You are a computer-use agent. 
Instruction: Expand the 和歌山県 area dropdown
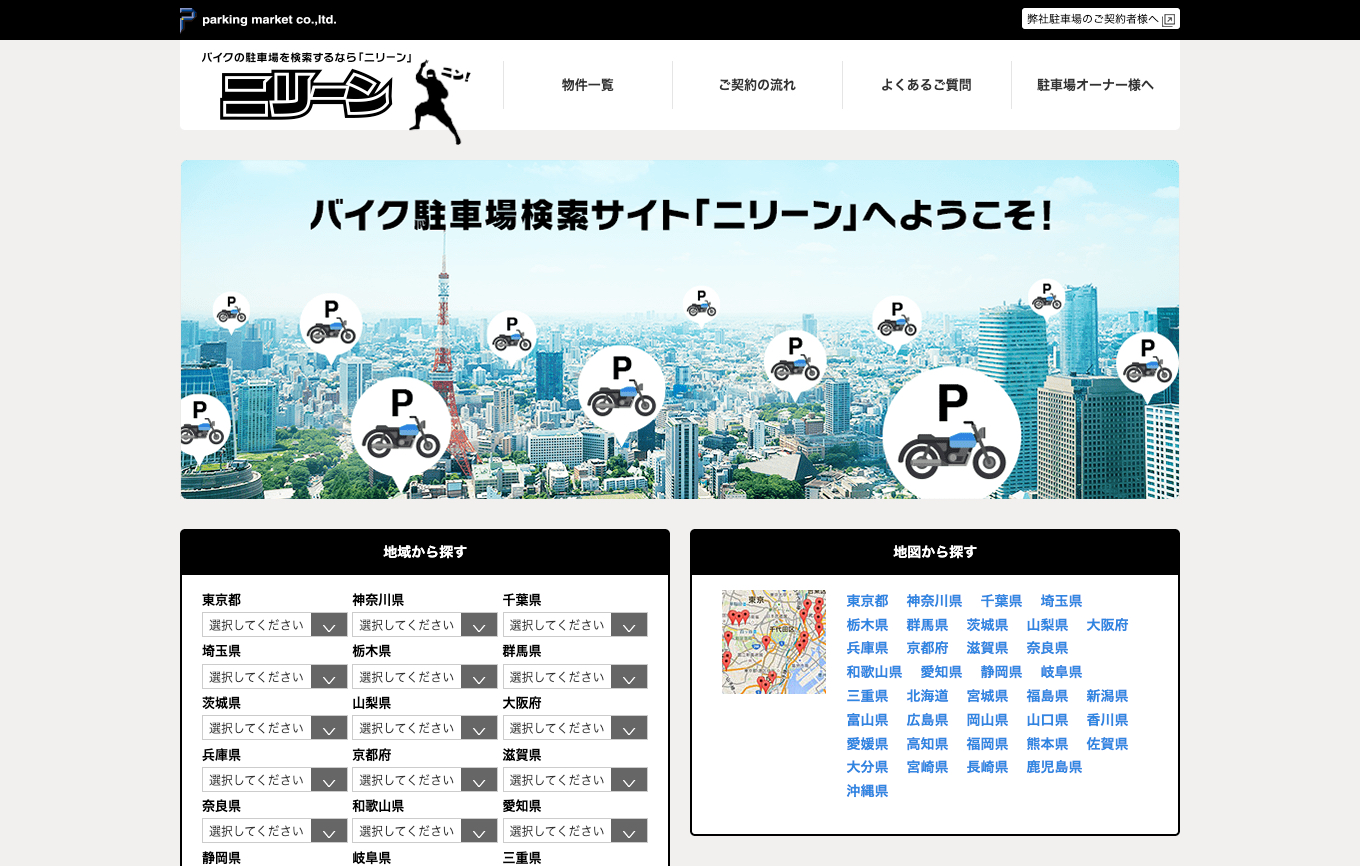425,831
